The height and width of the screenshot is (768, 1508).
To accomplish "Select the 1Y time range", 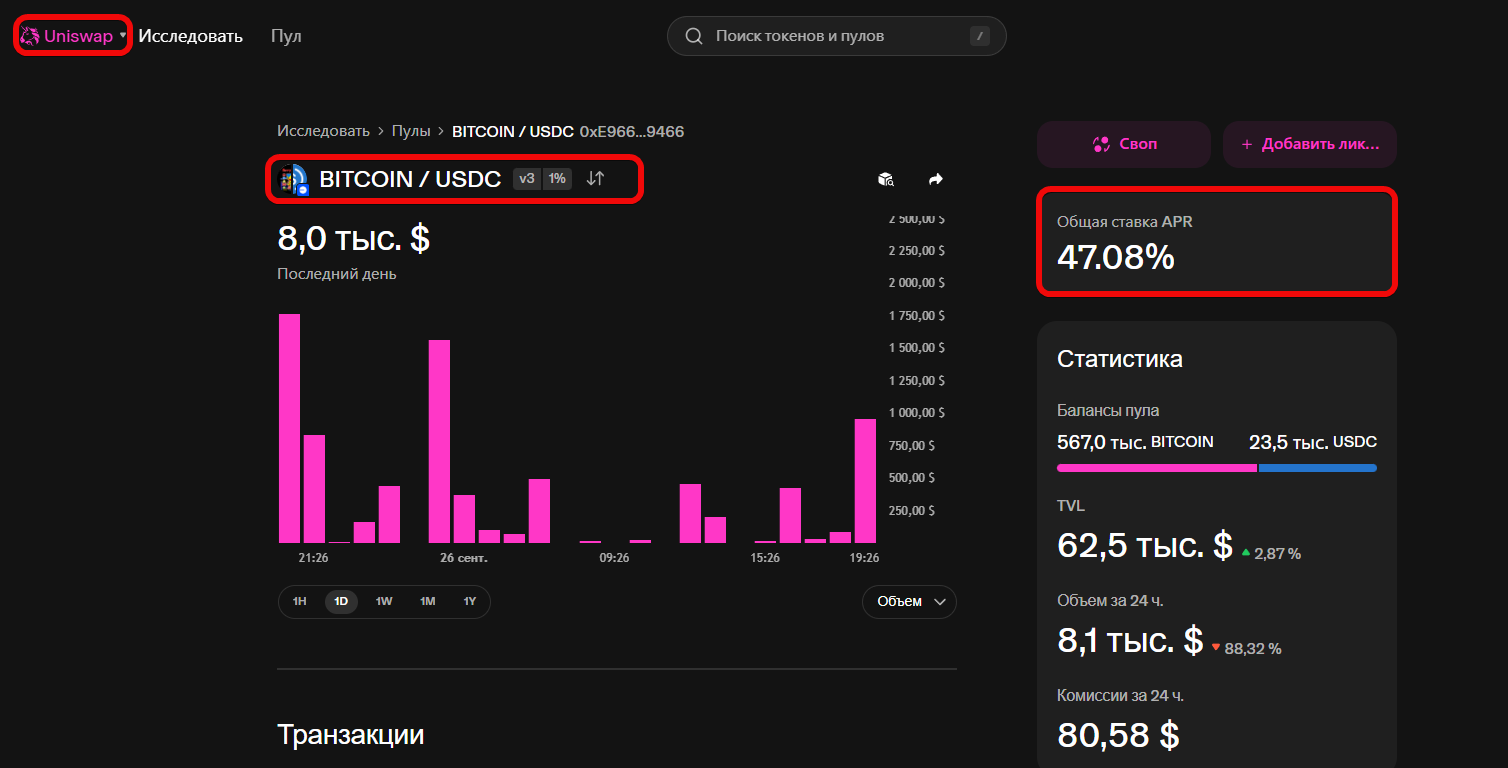I will 469,602.
